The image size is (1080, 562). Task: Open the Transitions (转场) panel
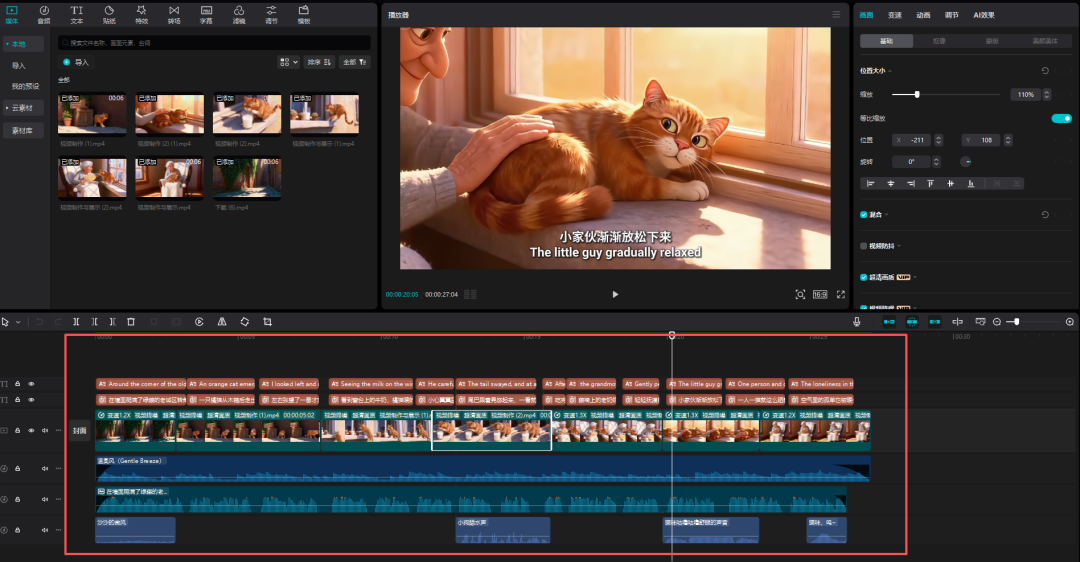pyautogui.click(x=174, y=14)
